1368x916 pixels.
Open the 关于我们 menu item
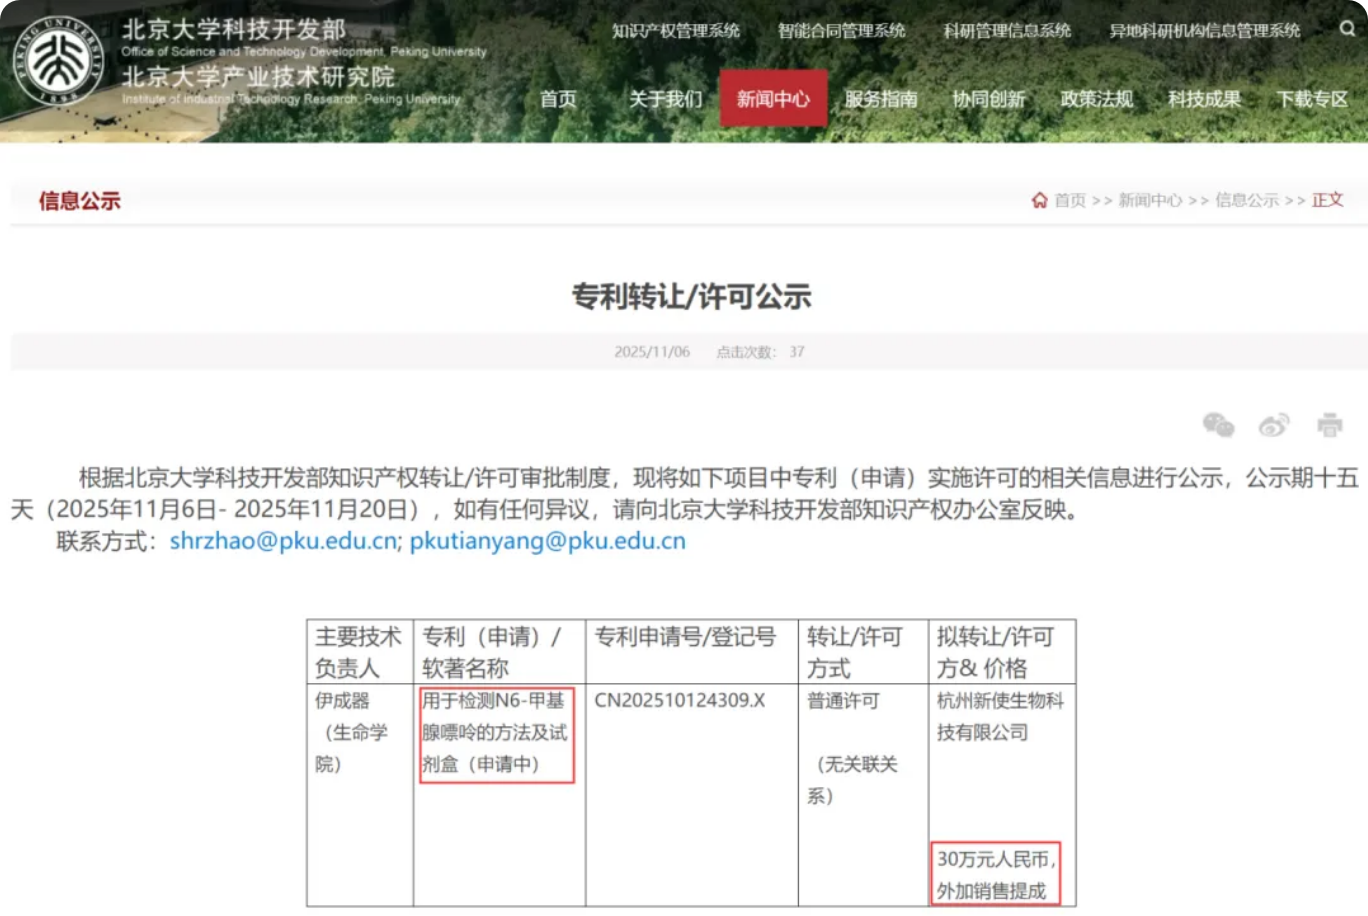click(665, 99)
